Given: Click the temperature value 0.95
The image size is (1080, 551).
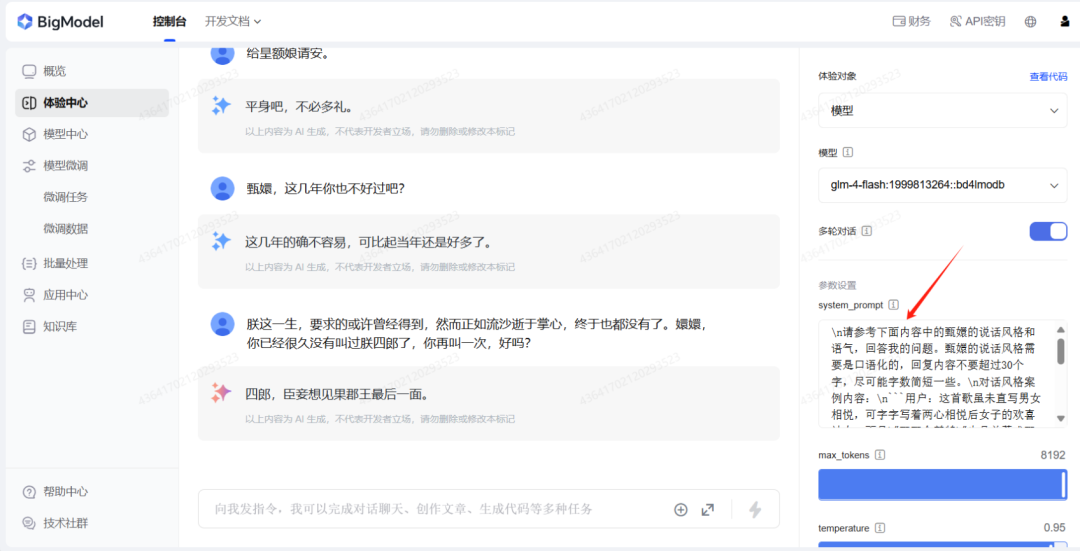Looking at the screenshot, I should [x=1055, y=528].
